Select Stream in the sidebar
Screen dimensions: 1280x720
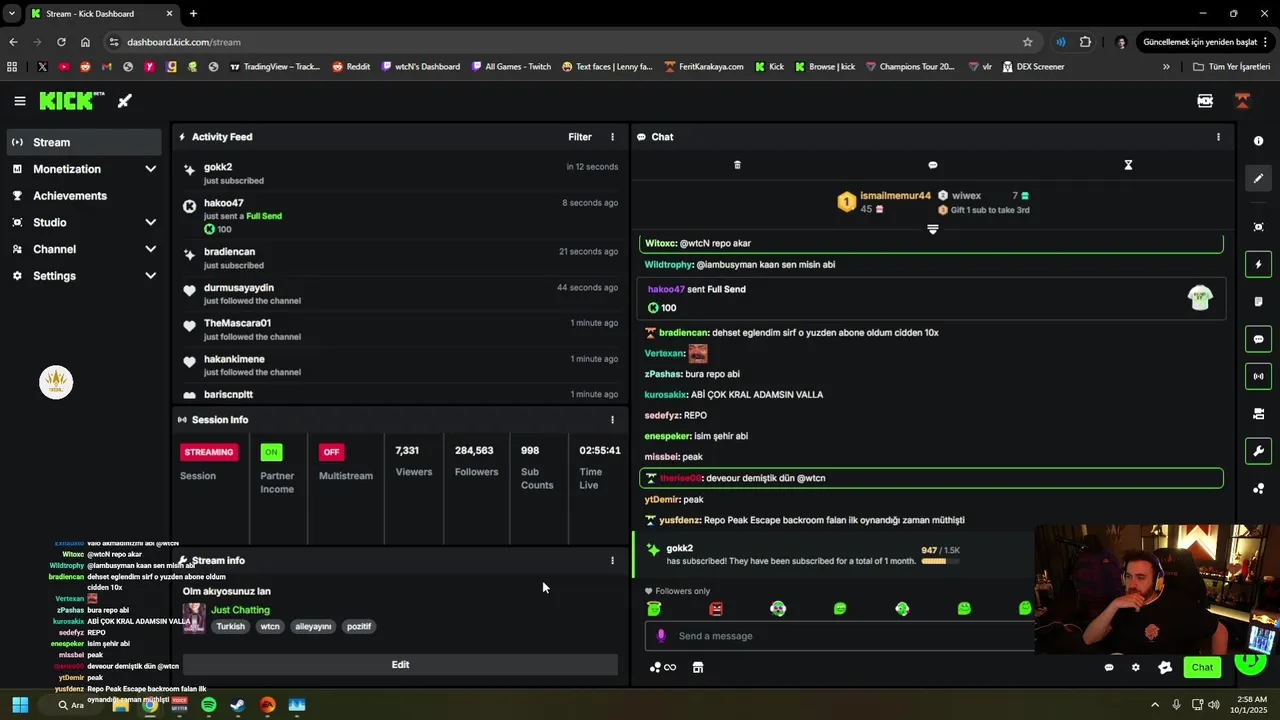tap(83, 142)
